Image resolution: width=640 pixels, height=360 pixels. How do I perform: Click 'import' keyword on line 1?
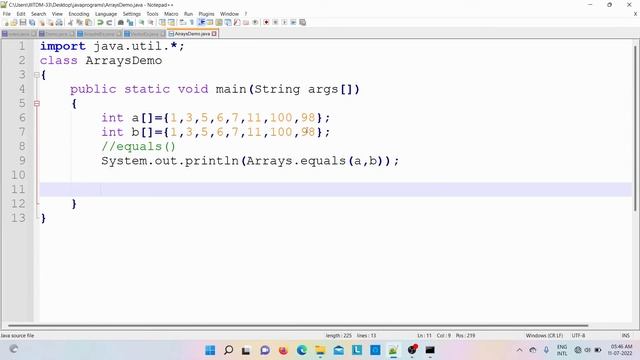pos(63,46)
